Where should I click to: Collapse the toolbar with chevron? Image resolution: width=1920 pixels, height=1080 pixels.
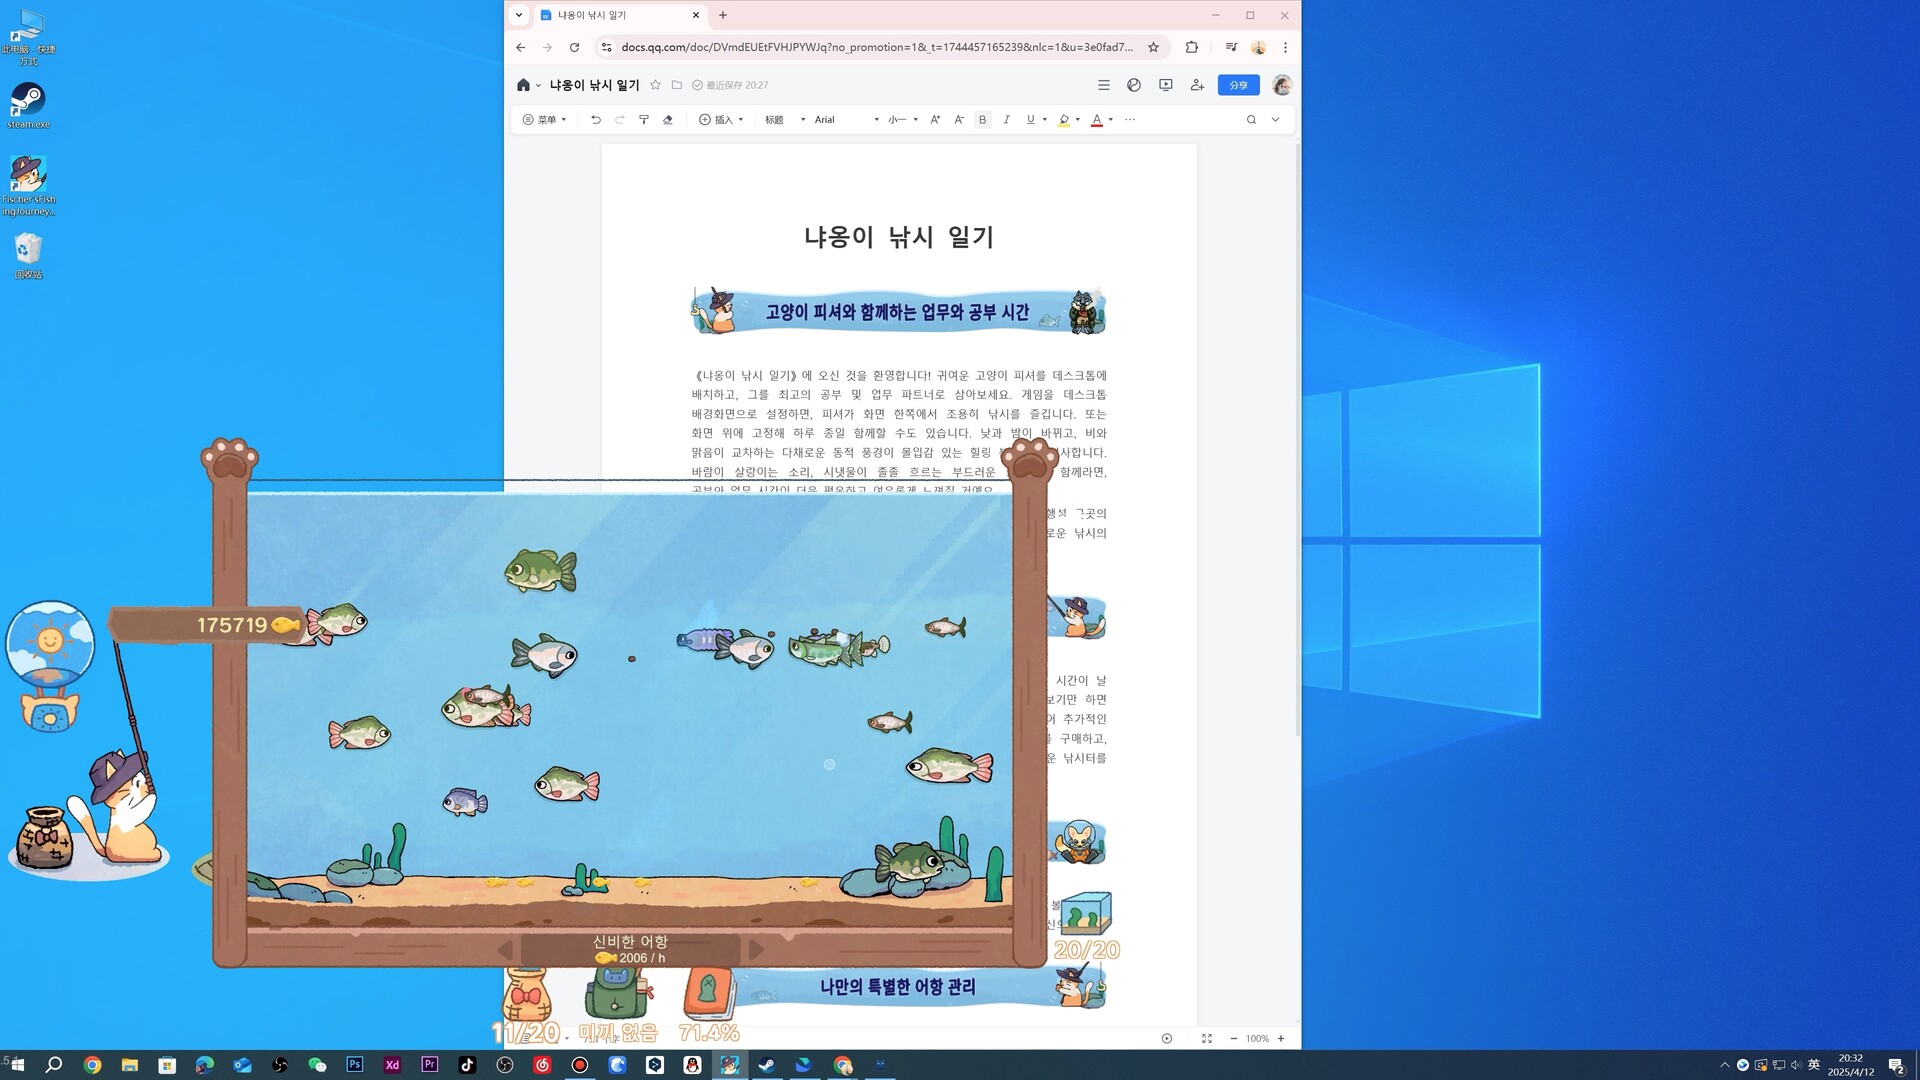tap(1275, 119)
